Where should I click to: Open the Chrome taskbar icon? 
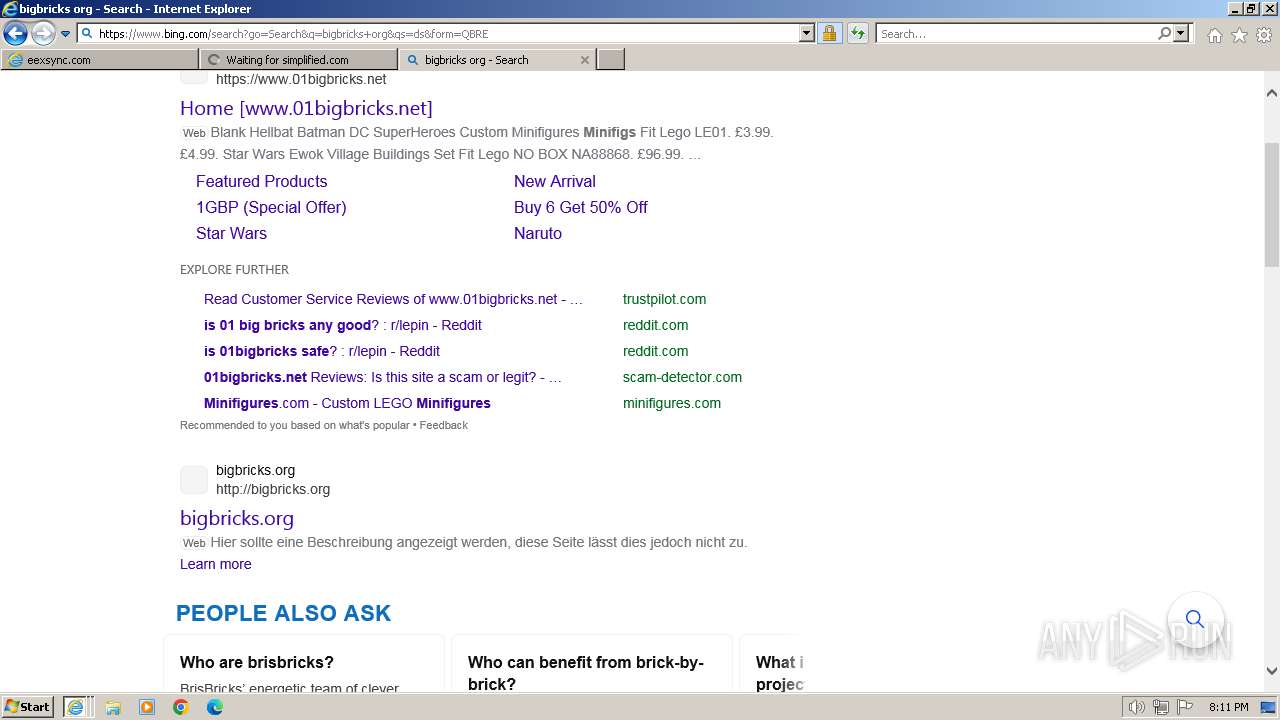coord(180,707)
